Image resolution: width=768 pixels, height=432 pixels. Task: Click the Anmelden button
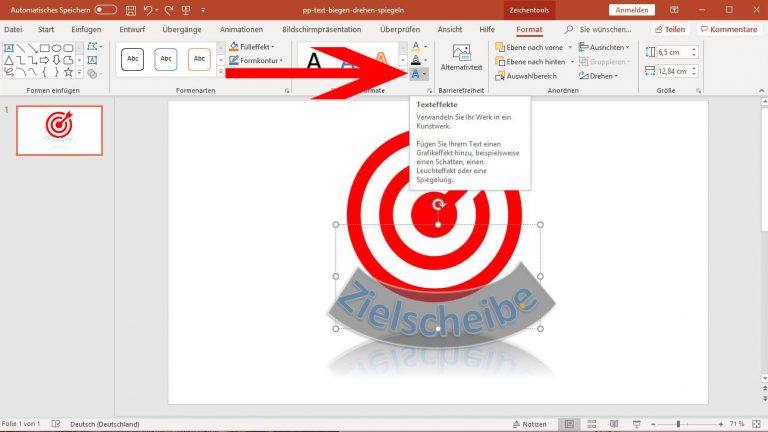631,10
